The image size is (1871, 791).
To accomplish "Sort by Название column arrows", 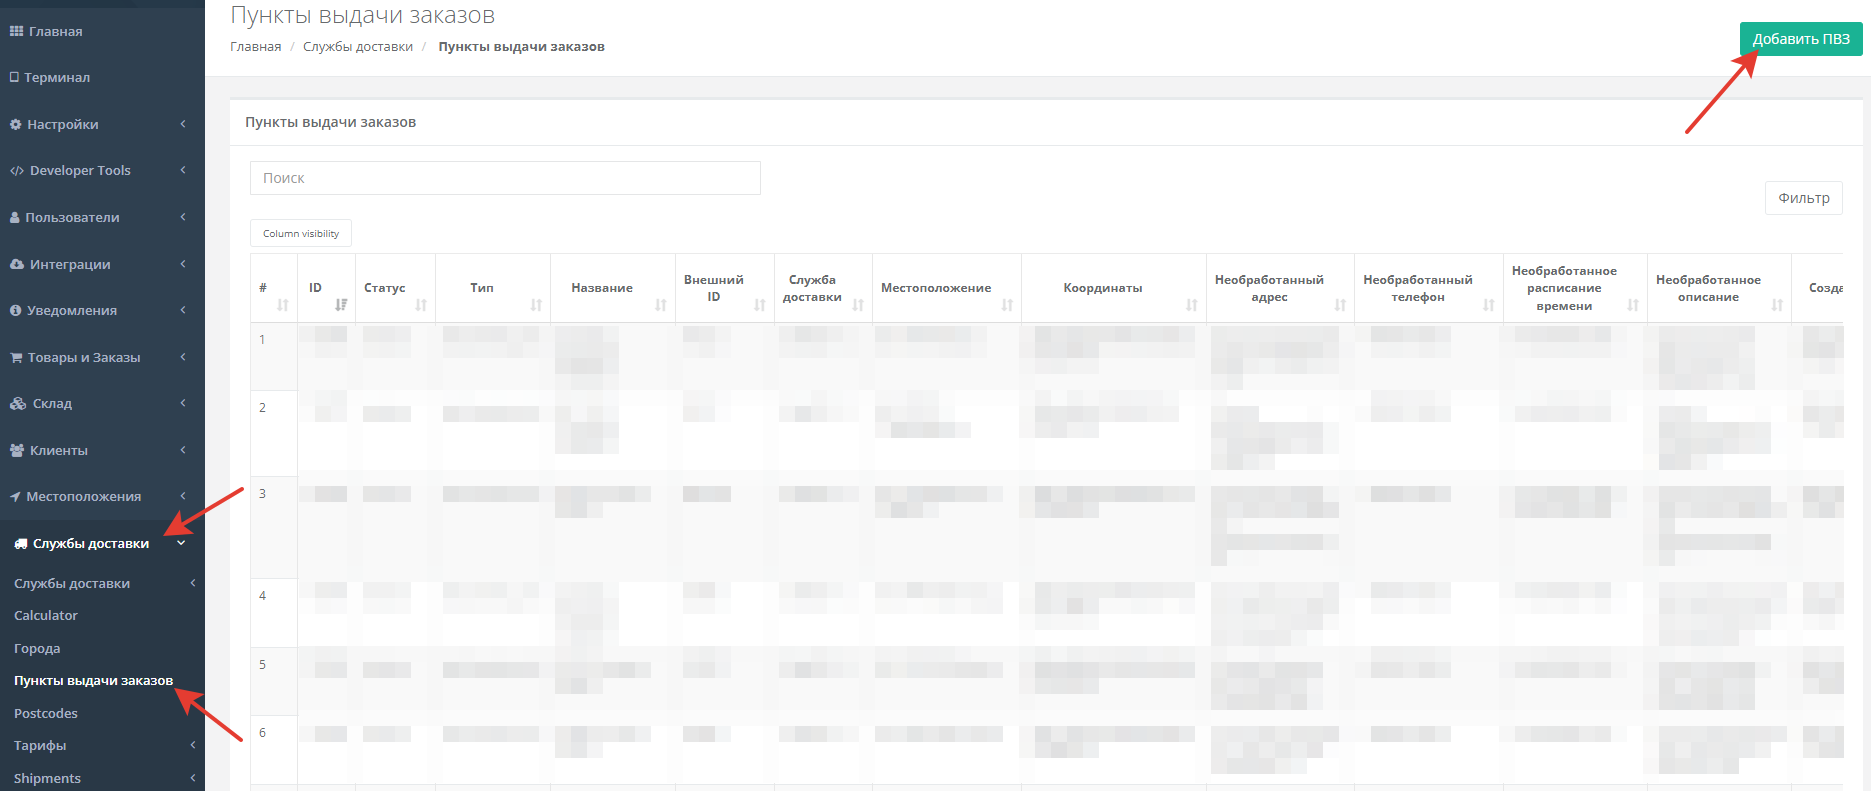I will (x=661, y=305).
